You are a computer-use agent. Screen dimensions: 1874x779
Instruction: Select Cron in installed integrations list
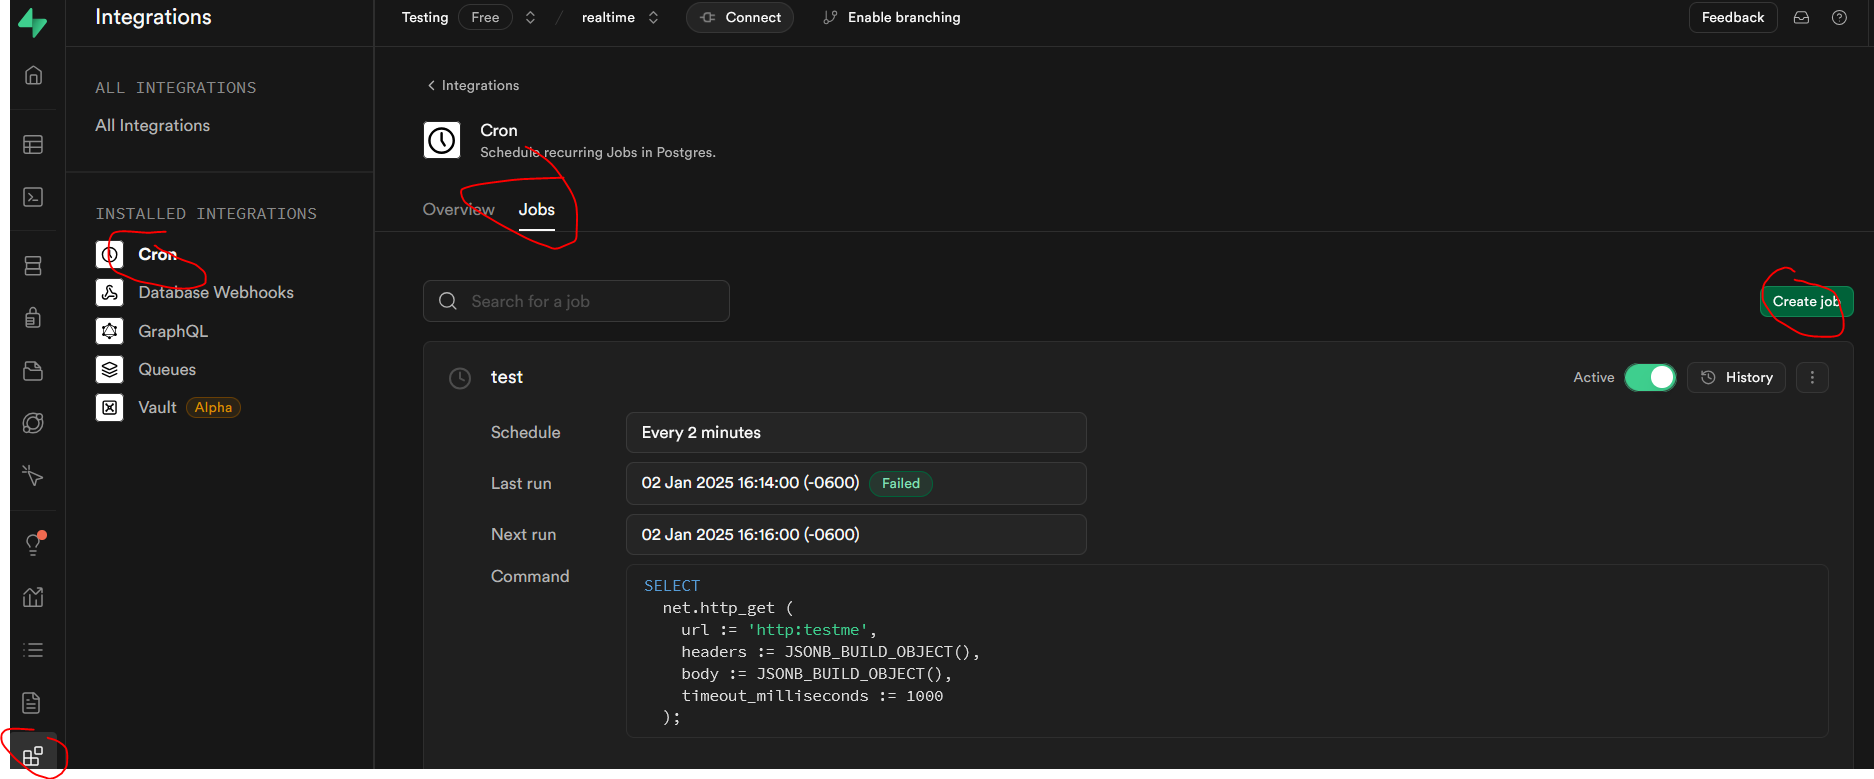coord(158,254)
